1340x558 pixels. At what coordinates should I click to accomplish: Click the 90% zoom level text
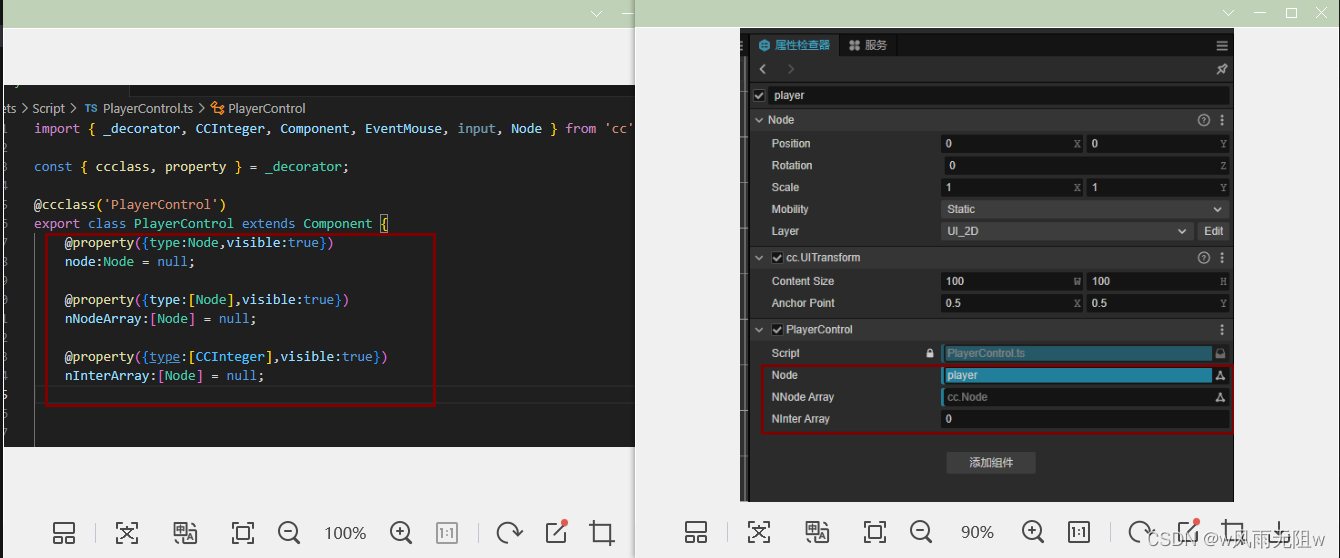point(977,532)
